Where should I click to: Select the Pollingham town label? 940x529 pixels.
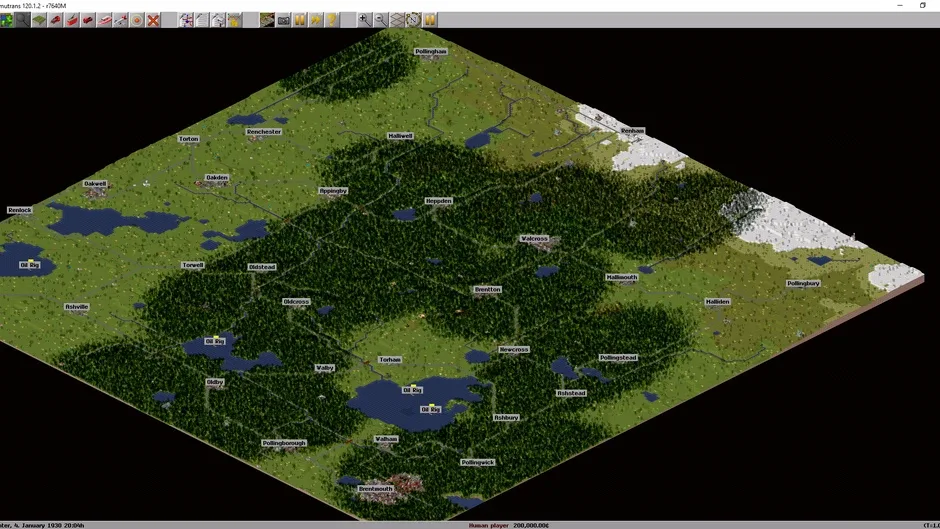tap(430, 52)
